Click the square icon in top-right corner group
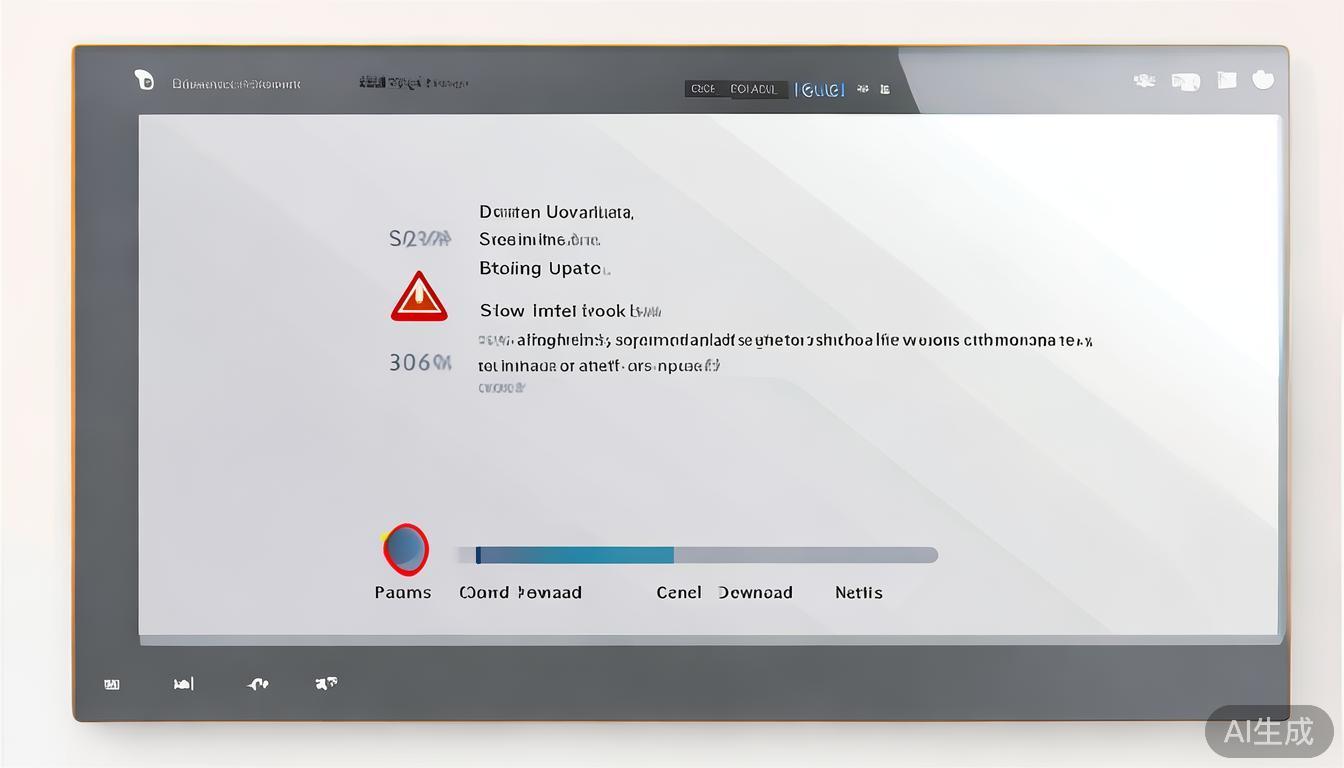This screenshot has width=1344, height=768. click(x=1227, y=80)
